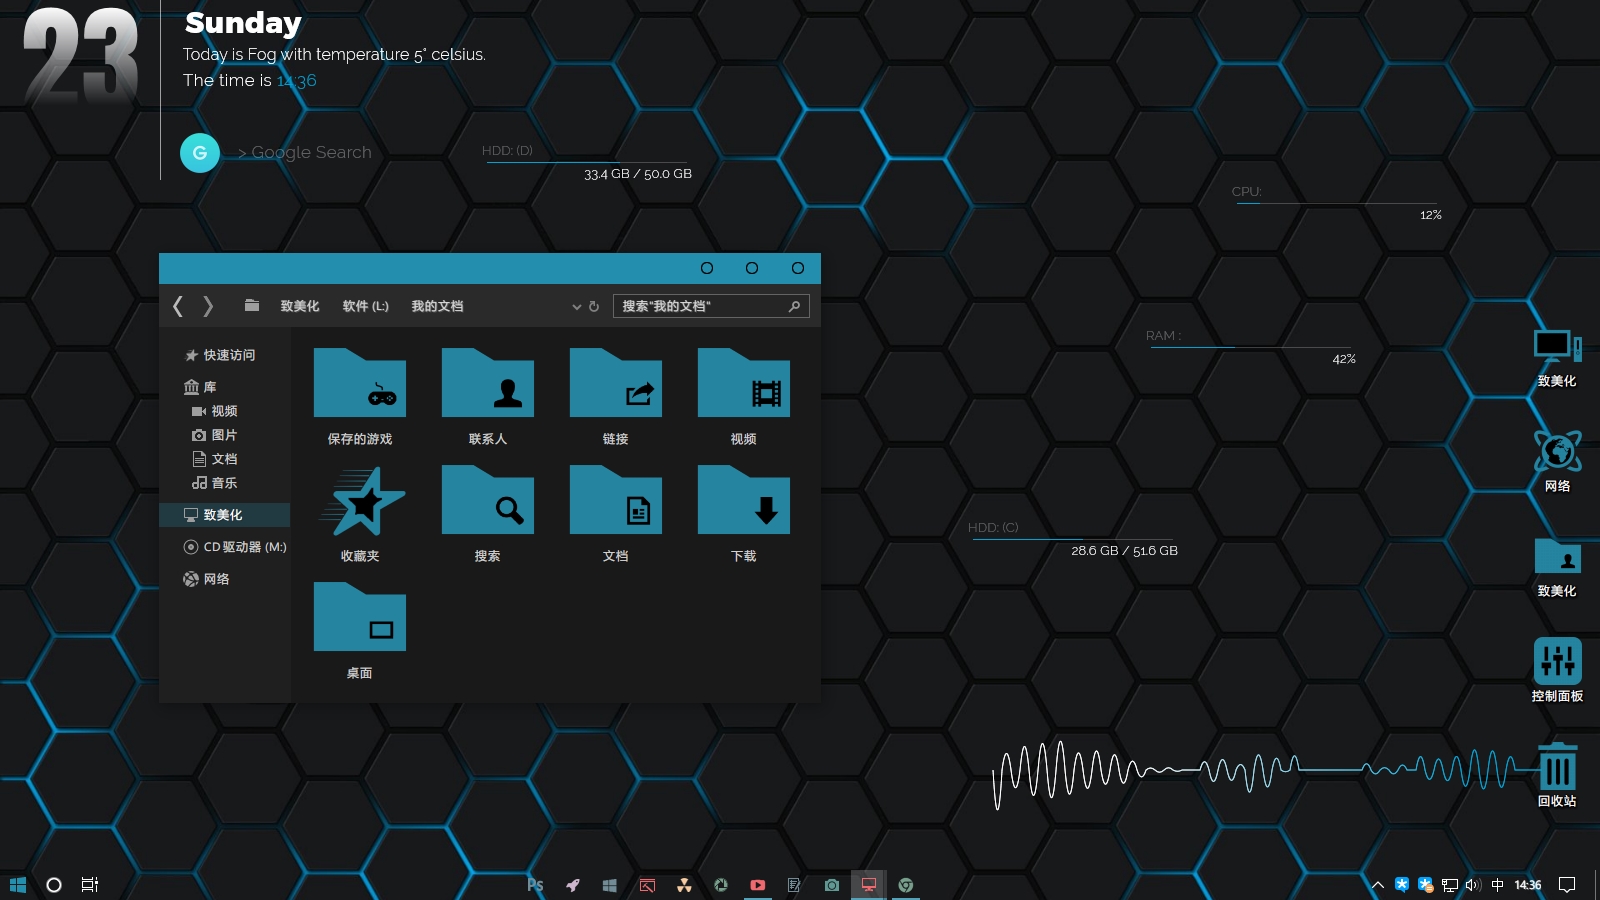Image resolution: width=1600 pixels, height=900 pixels.
Task: Select 库 in the sidebar
Action: click(200, 387)
